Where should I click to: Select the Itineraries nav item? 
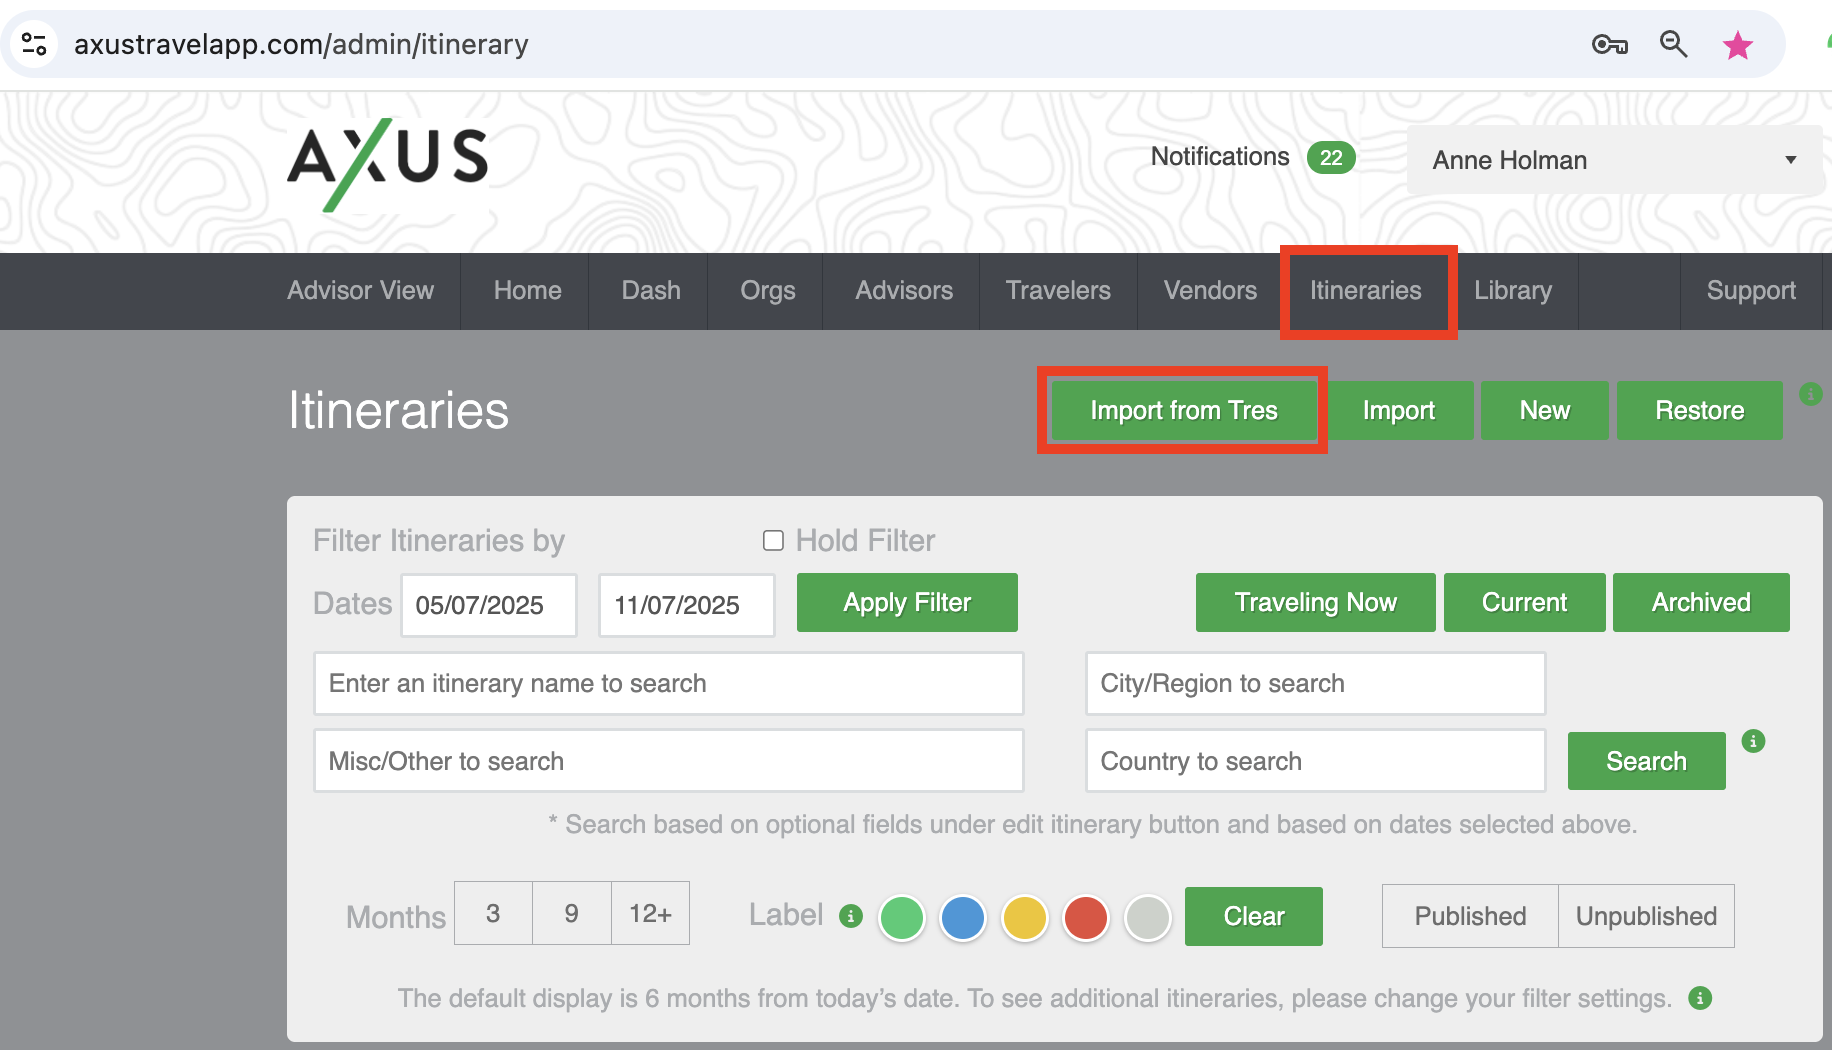[x=1366, y=291]
